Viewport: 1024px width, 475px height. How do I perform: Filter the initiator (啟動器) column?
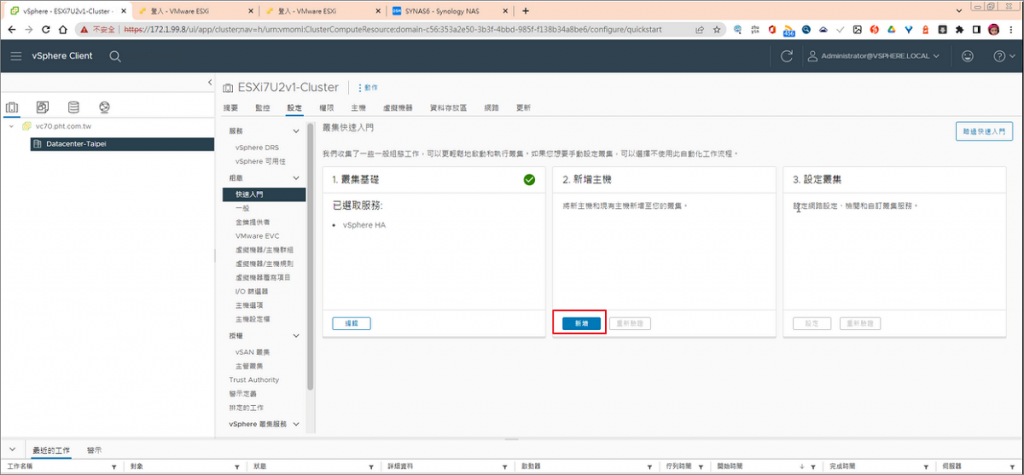click(650, 468)
